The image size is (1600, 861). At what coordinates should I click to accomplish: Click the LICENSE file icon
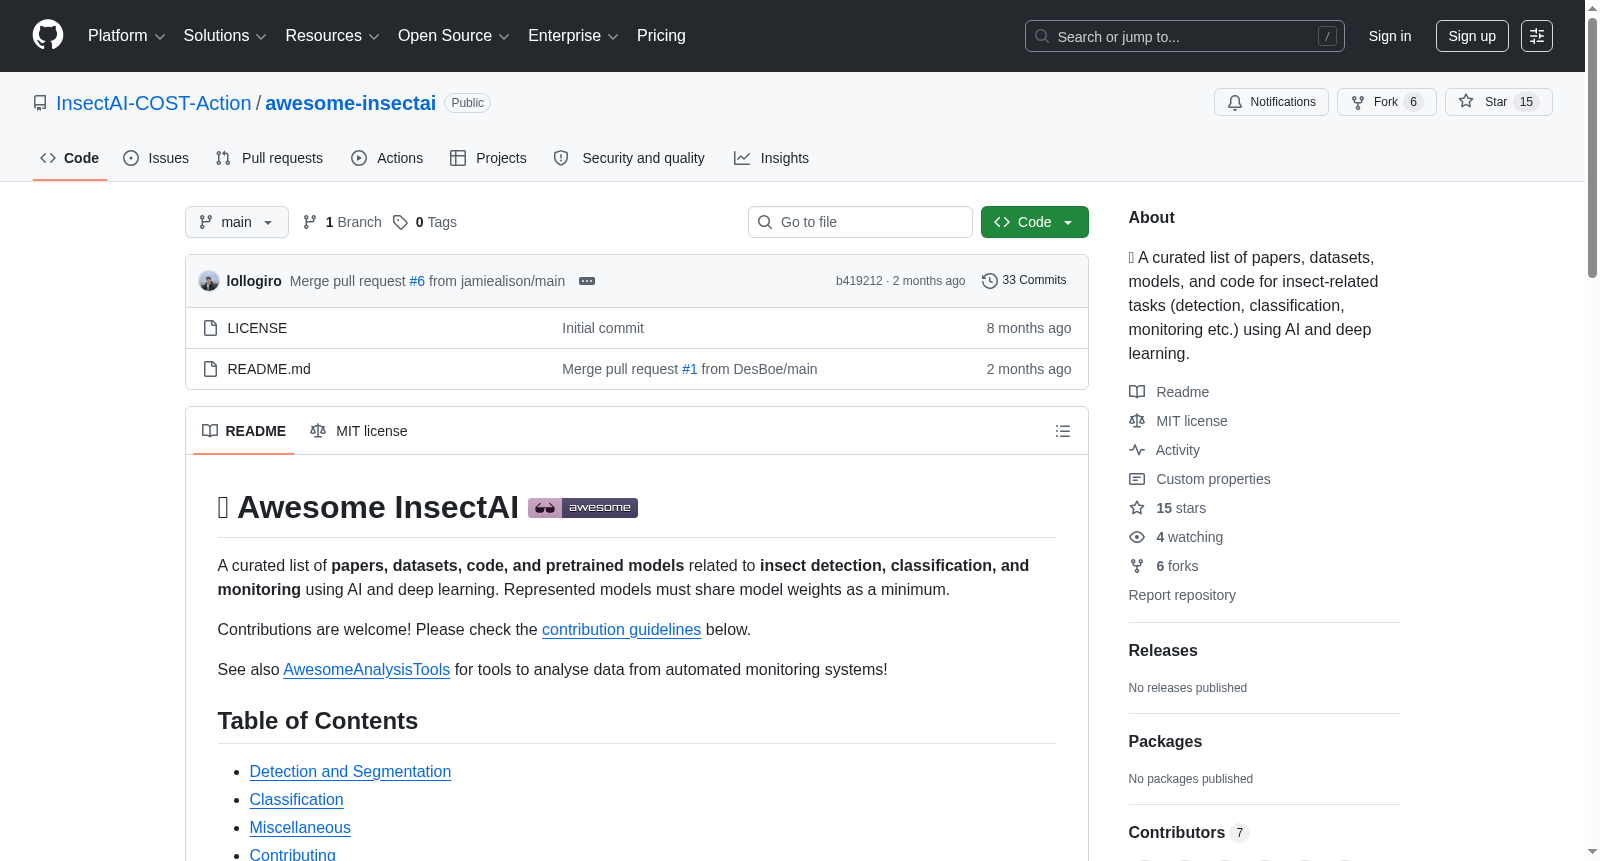click(210, 328)
